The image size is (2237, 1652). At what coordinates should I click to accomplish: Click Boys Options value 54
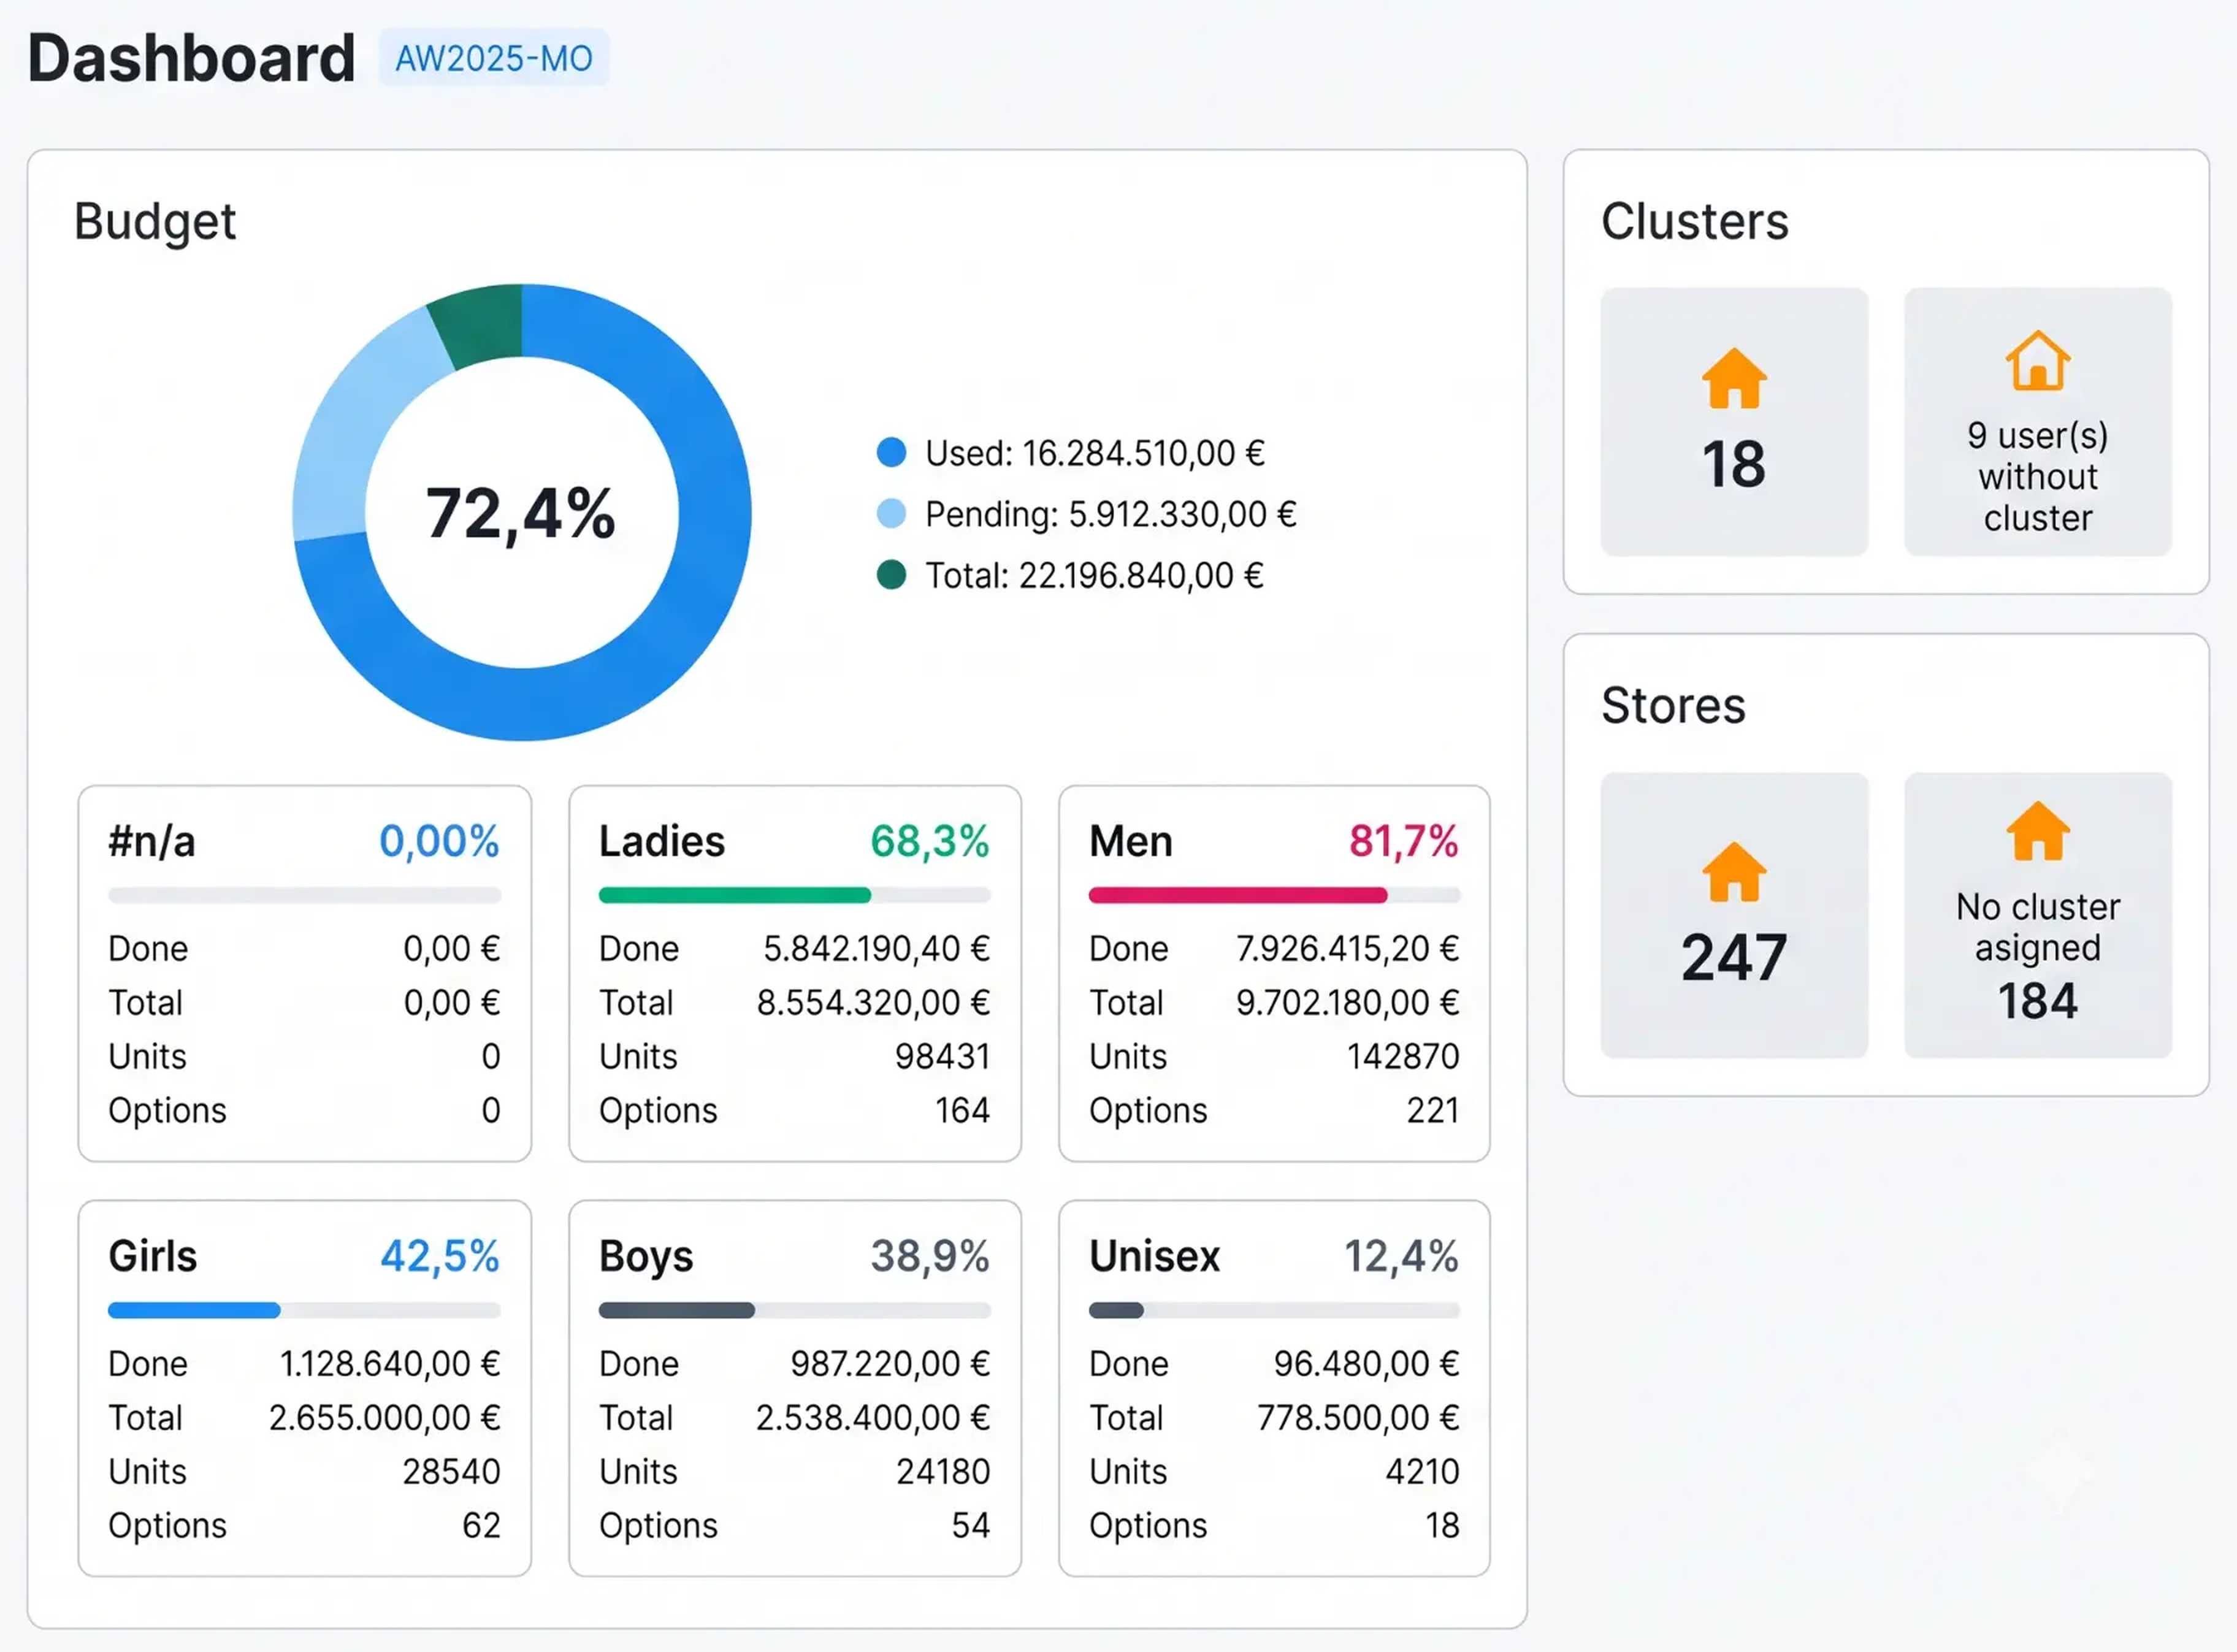pos(970,1525)
